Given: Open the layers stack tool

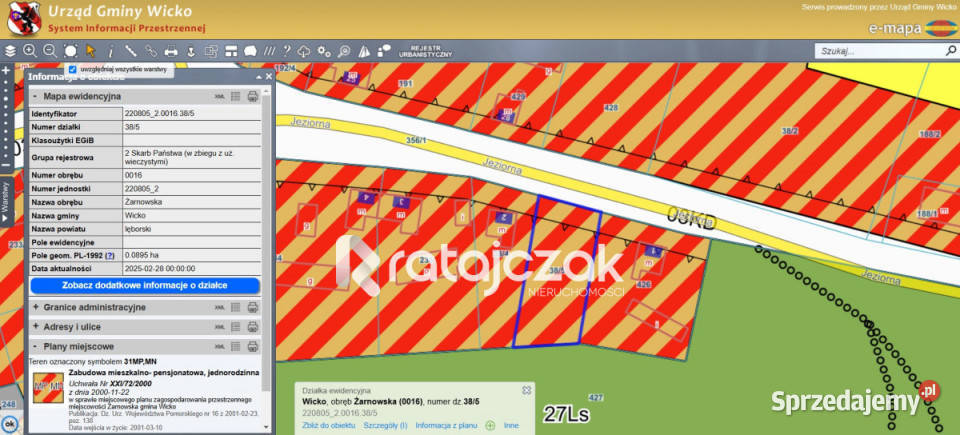Looking at the screenshot, I should (x=10, y=50).
